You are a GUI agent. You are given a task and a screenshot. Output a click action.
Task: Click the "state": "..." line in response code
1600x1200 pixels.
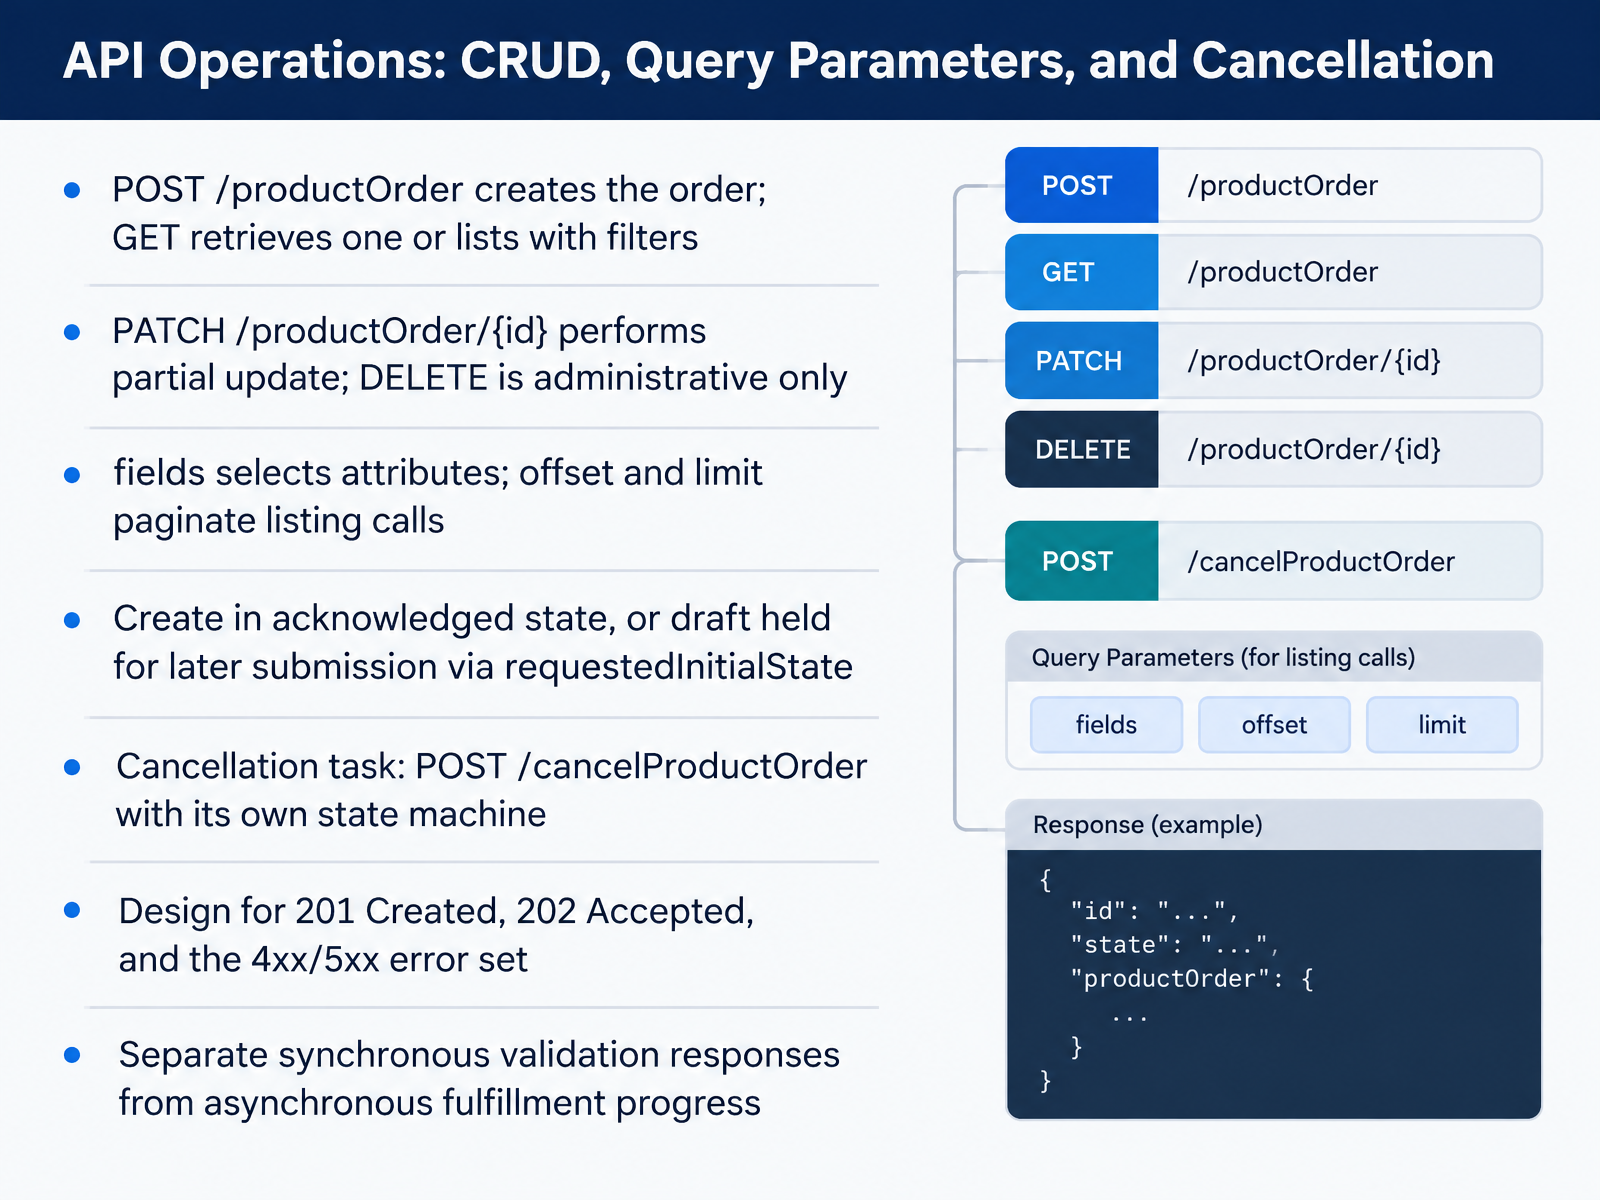point(1174,945)
